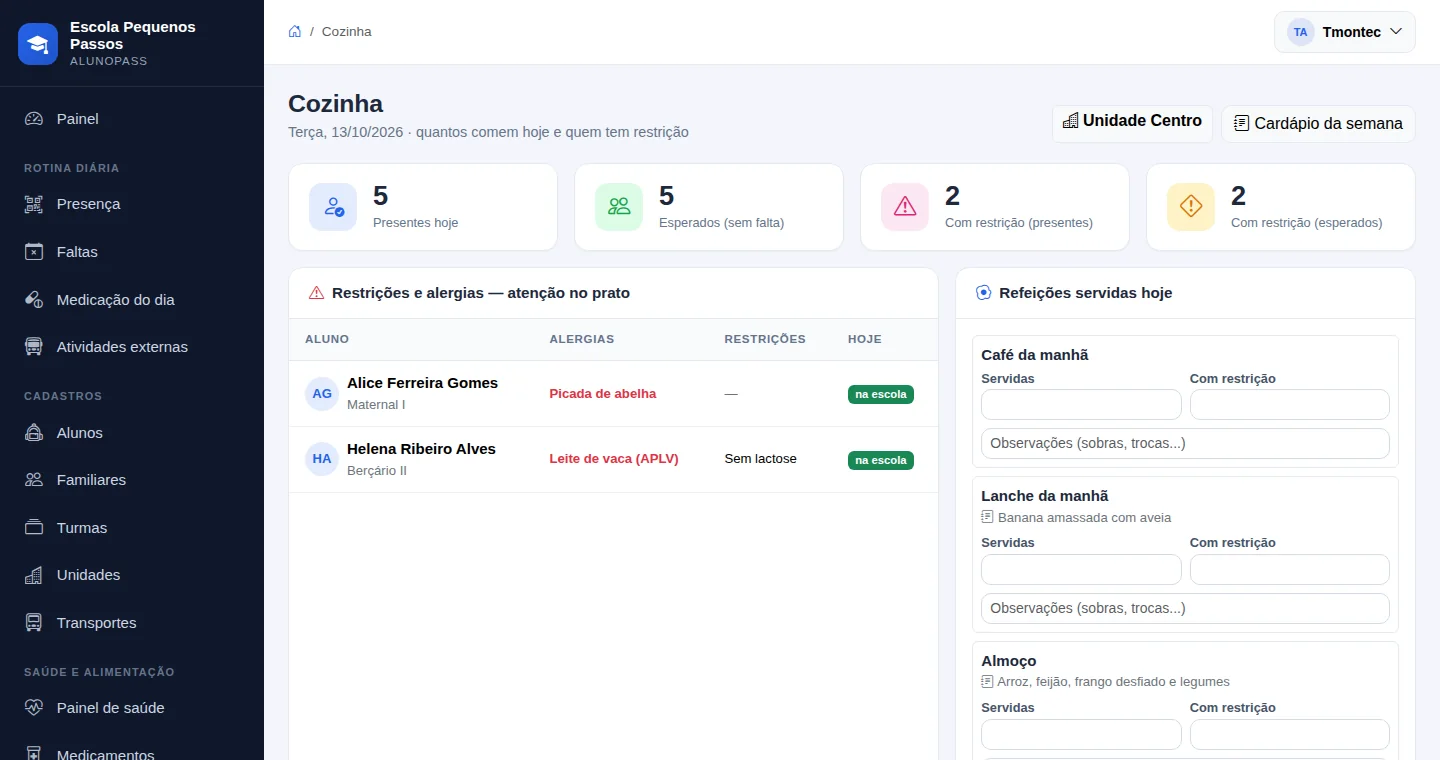This screenshot has height=760, width=1440.
Task: Select Helena Ribeiro Alves name
Action: click(x=421, y=449)
